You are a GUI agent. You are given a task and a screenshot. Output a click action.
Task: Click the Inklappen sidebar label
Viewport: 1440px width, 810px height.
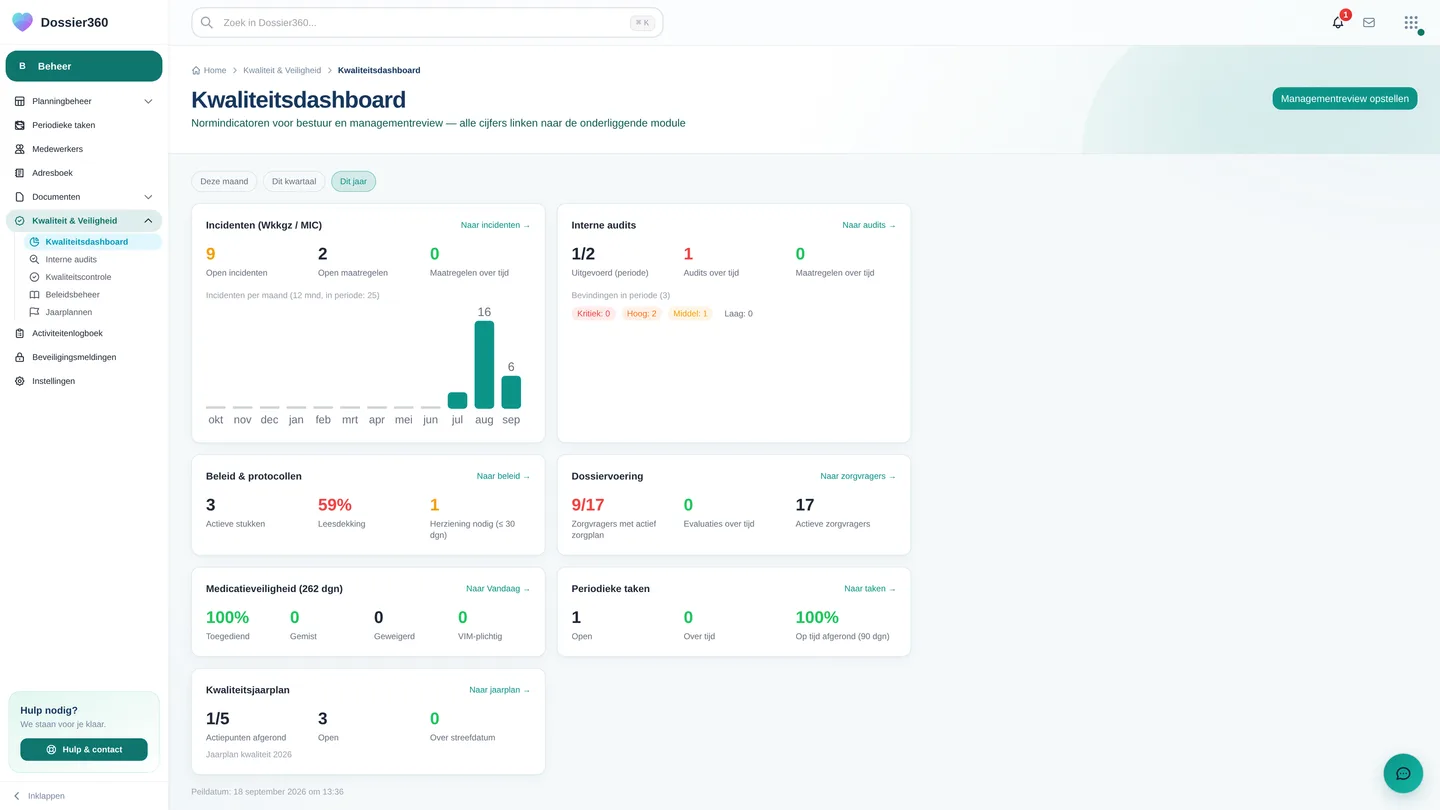(46, 796)
